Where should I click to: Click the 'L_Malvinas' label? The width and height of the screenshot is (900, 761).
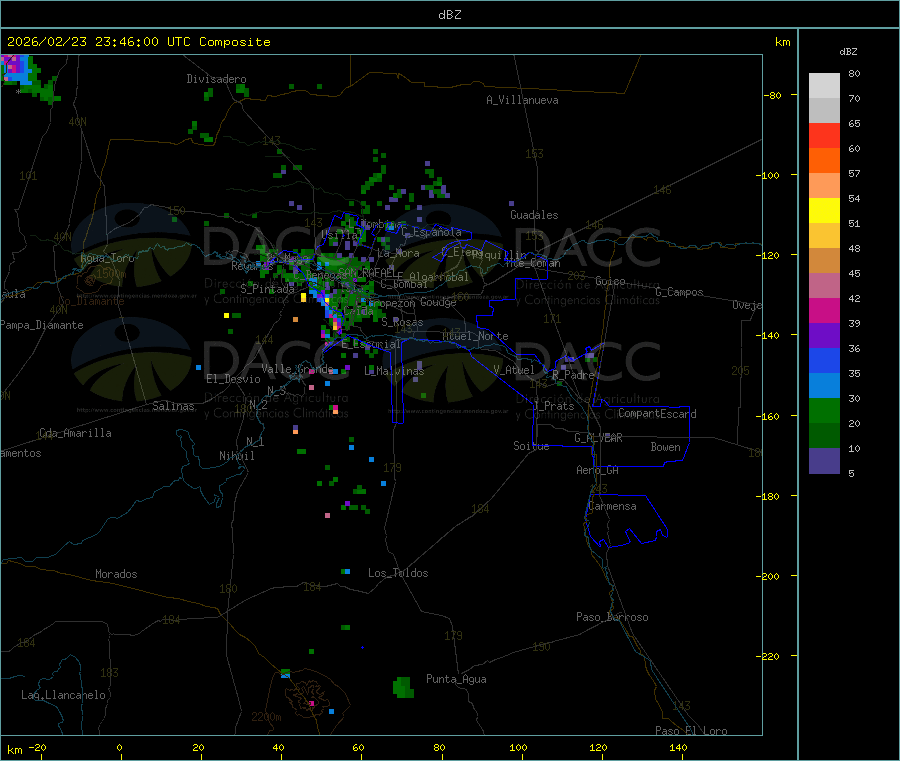point(394,371)
